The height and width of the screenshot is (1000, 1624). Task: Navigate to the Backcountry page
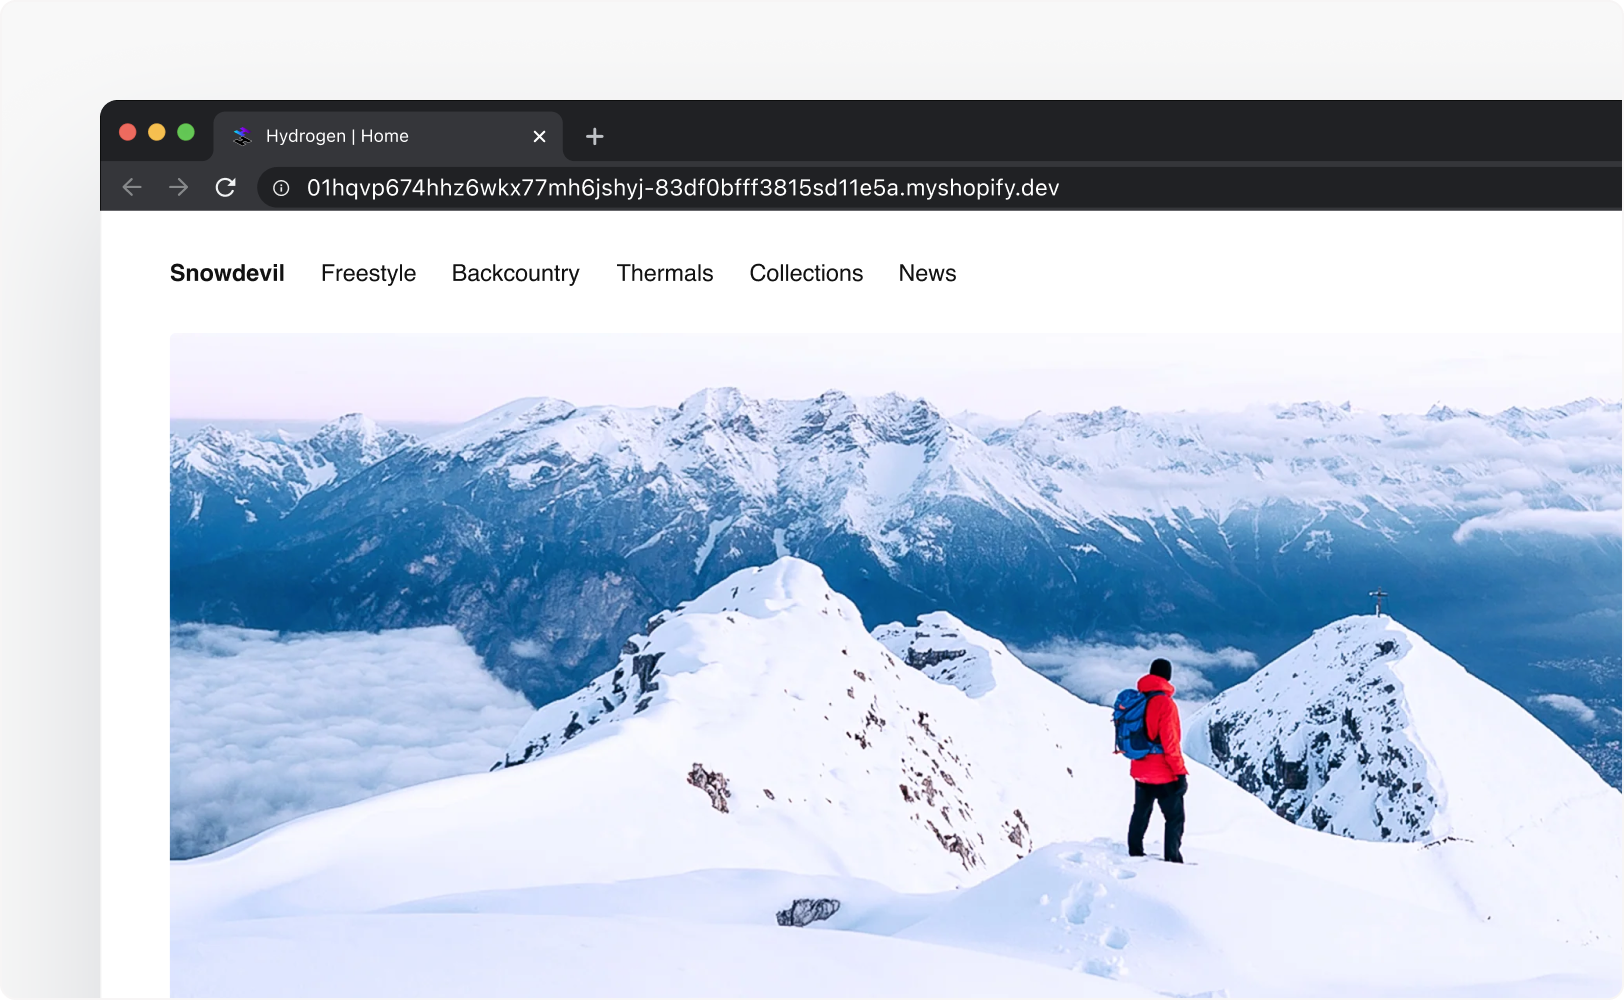516,273
